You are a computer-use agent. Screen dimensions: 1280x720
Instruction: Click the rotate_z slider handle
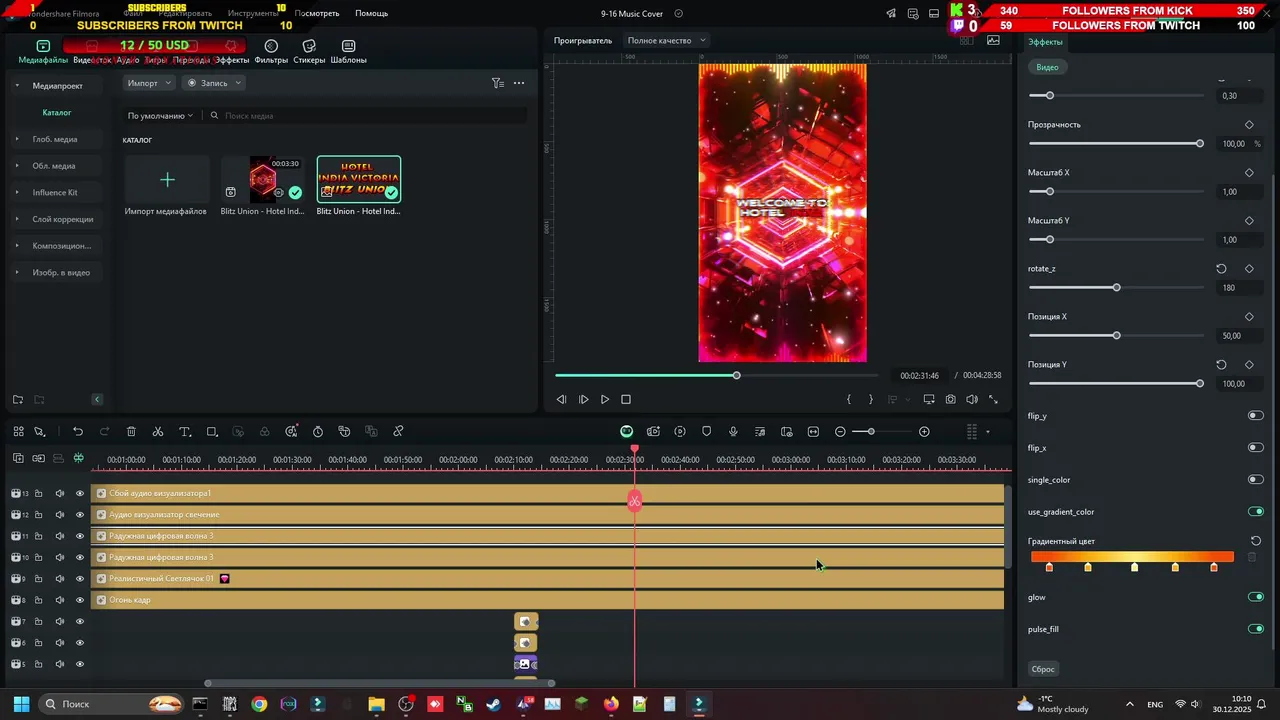point(1116,288)
